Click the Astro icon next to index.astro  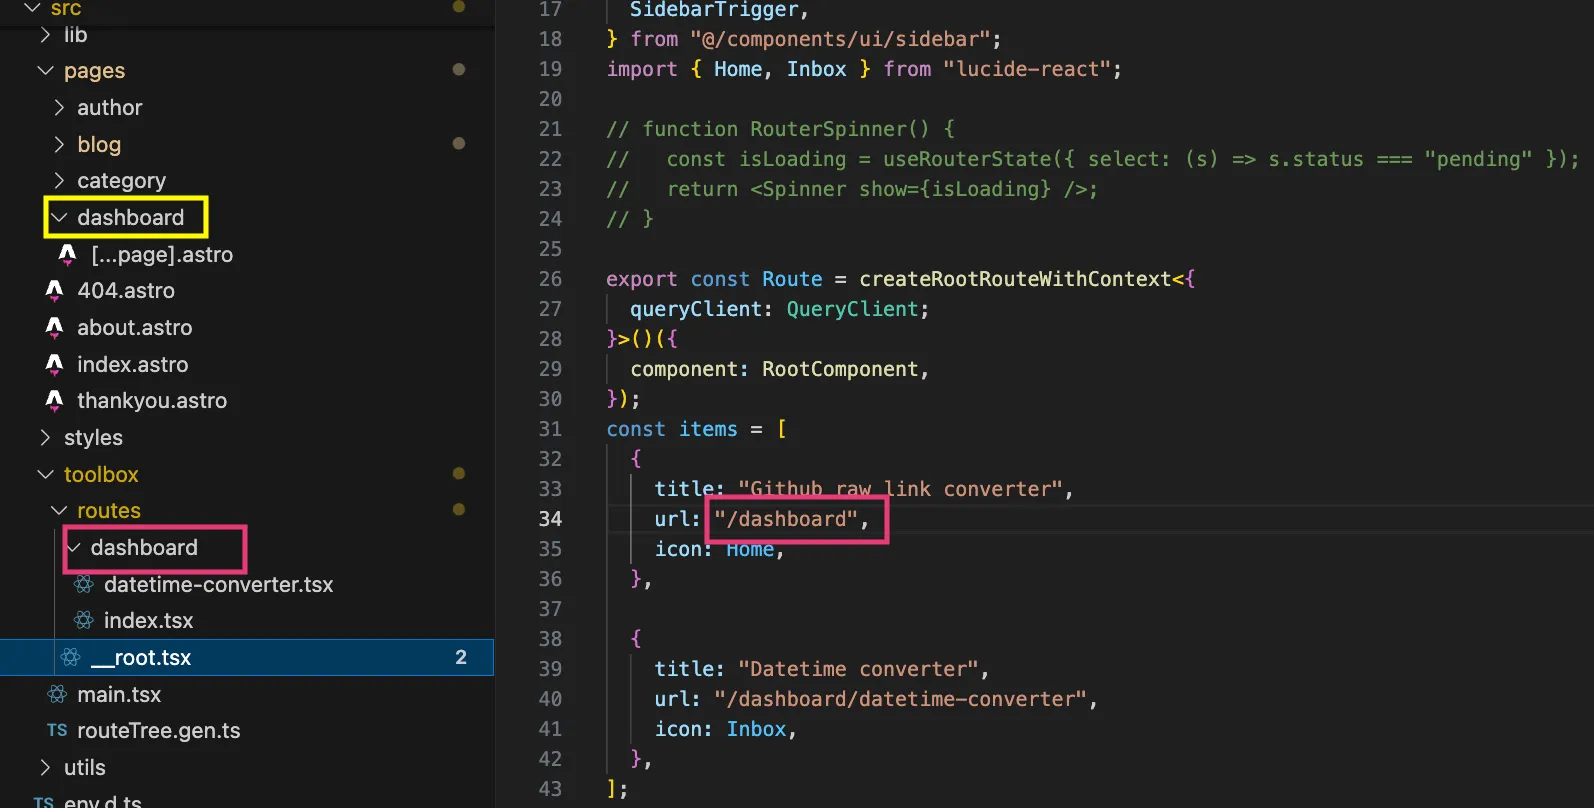54,364
